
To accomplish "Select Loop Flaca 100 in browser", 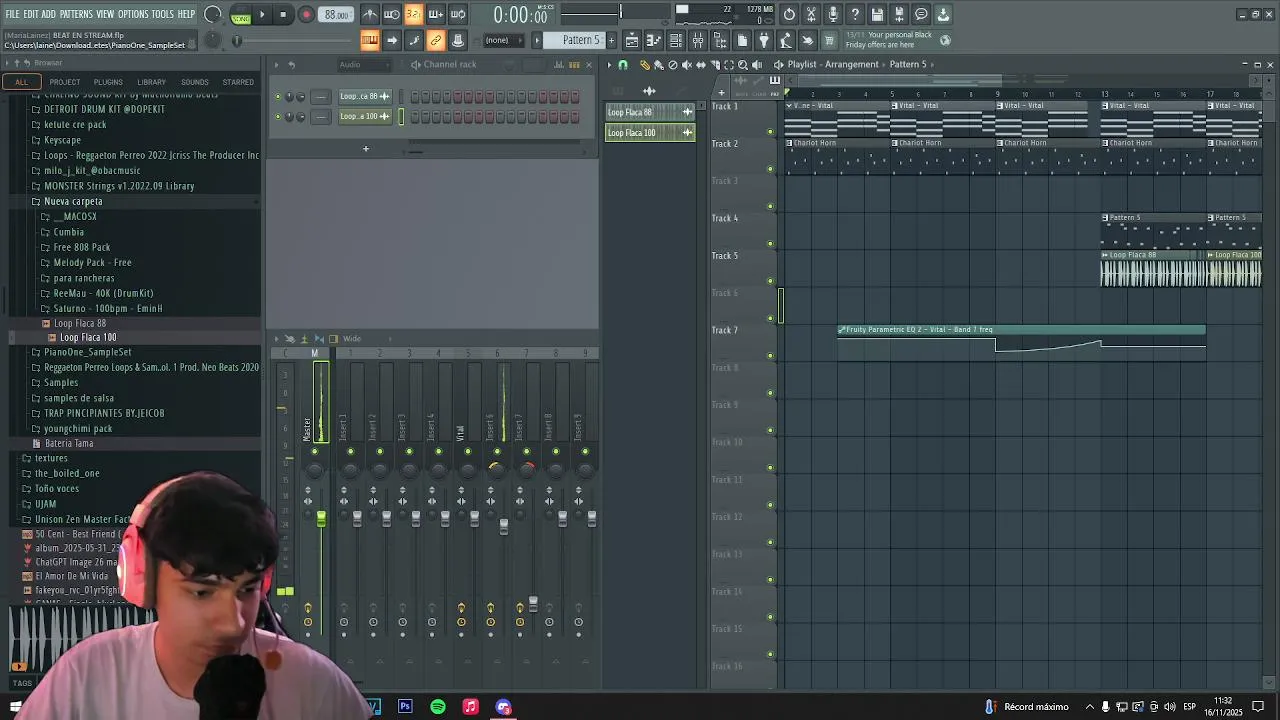I will tap(87, 338).
